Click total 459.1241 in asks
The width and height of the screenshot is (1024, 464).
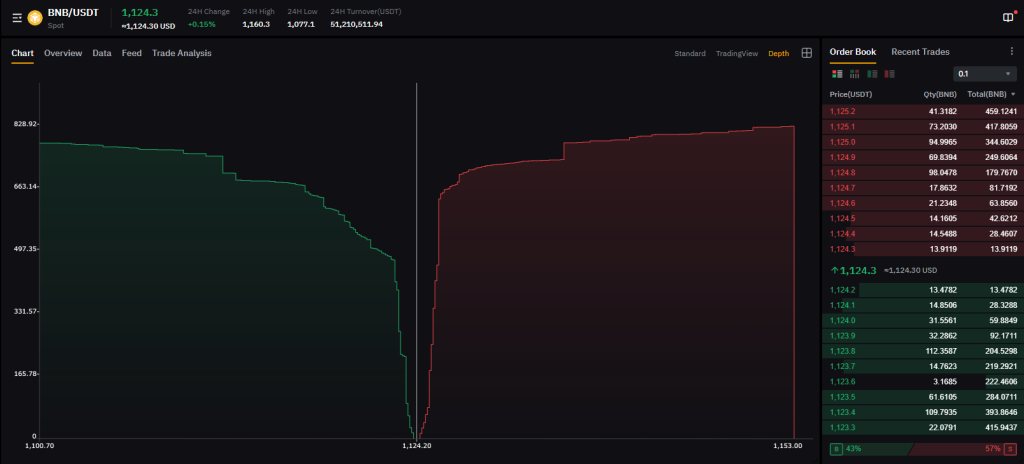click(1001, 112)
